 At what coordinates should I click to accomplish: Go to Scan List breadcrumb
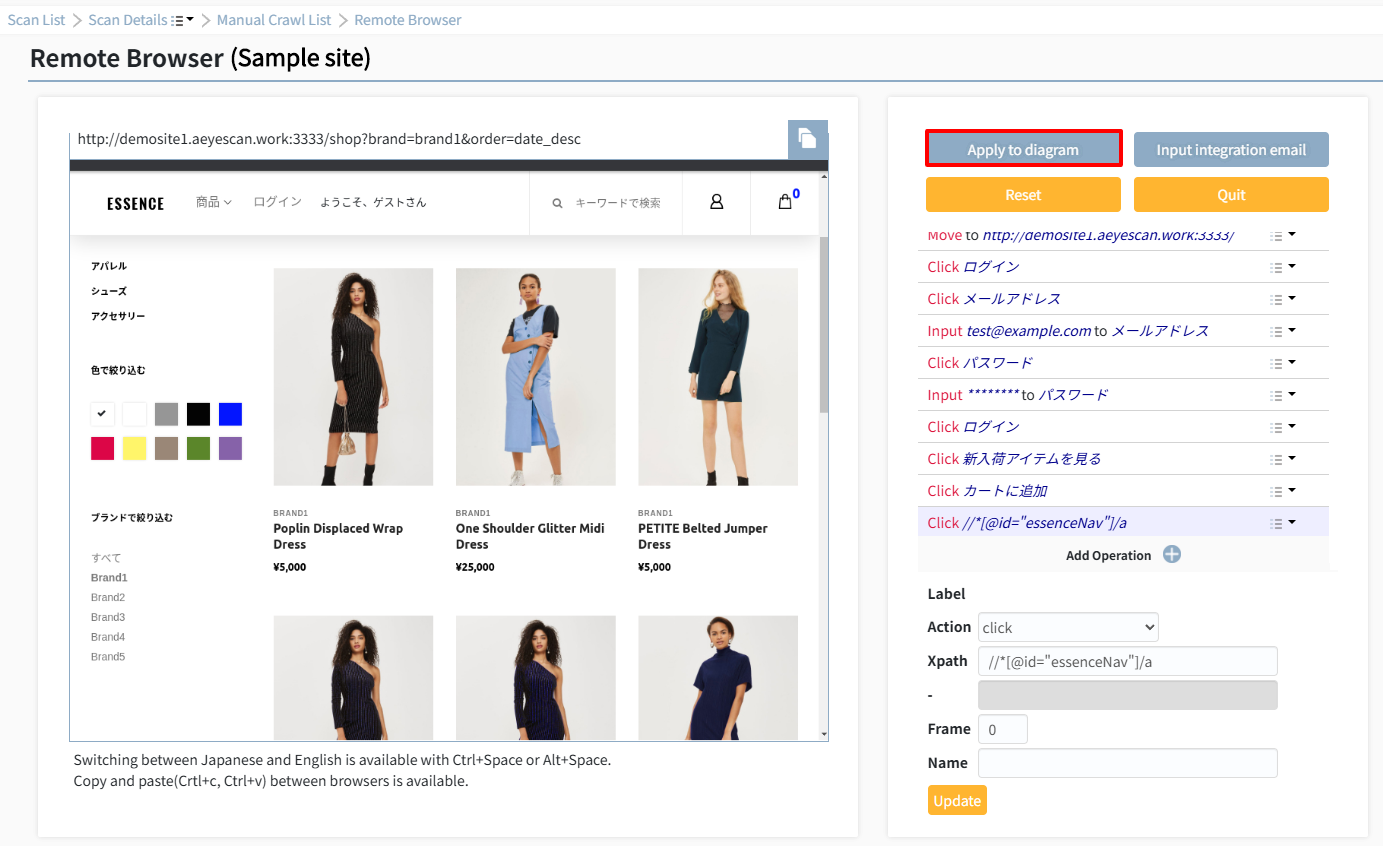[x=37, y=20]
